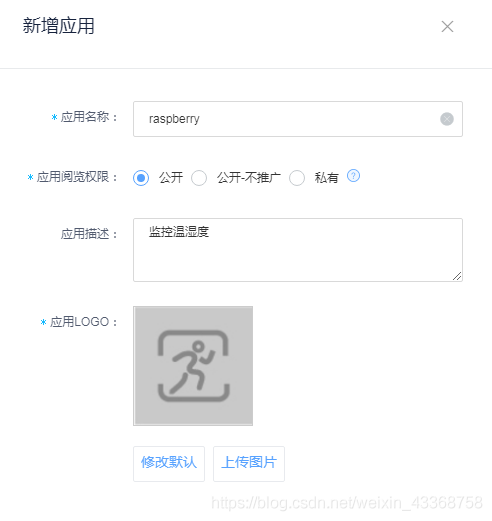Click into the 应用描述 text area

point(298,250)
